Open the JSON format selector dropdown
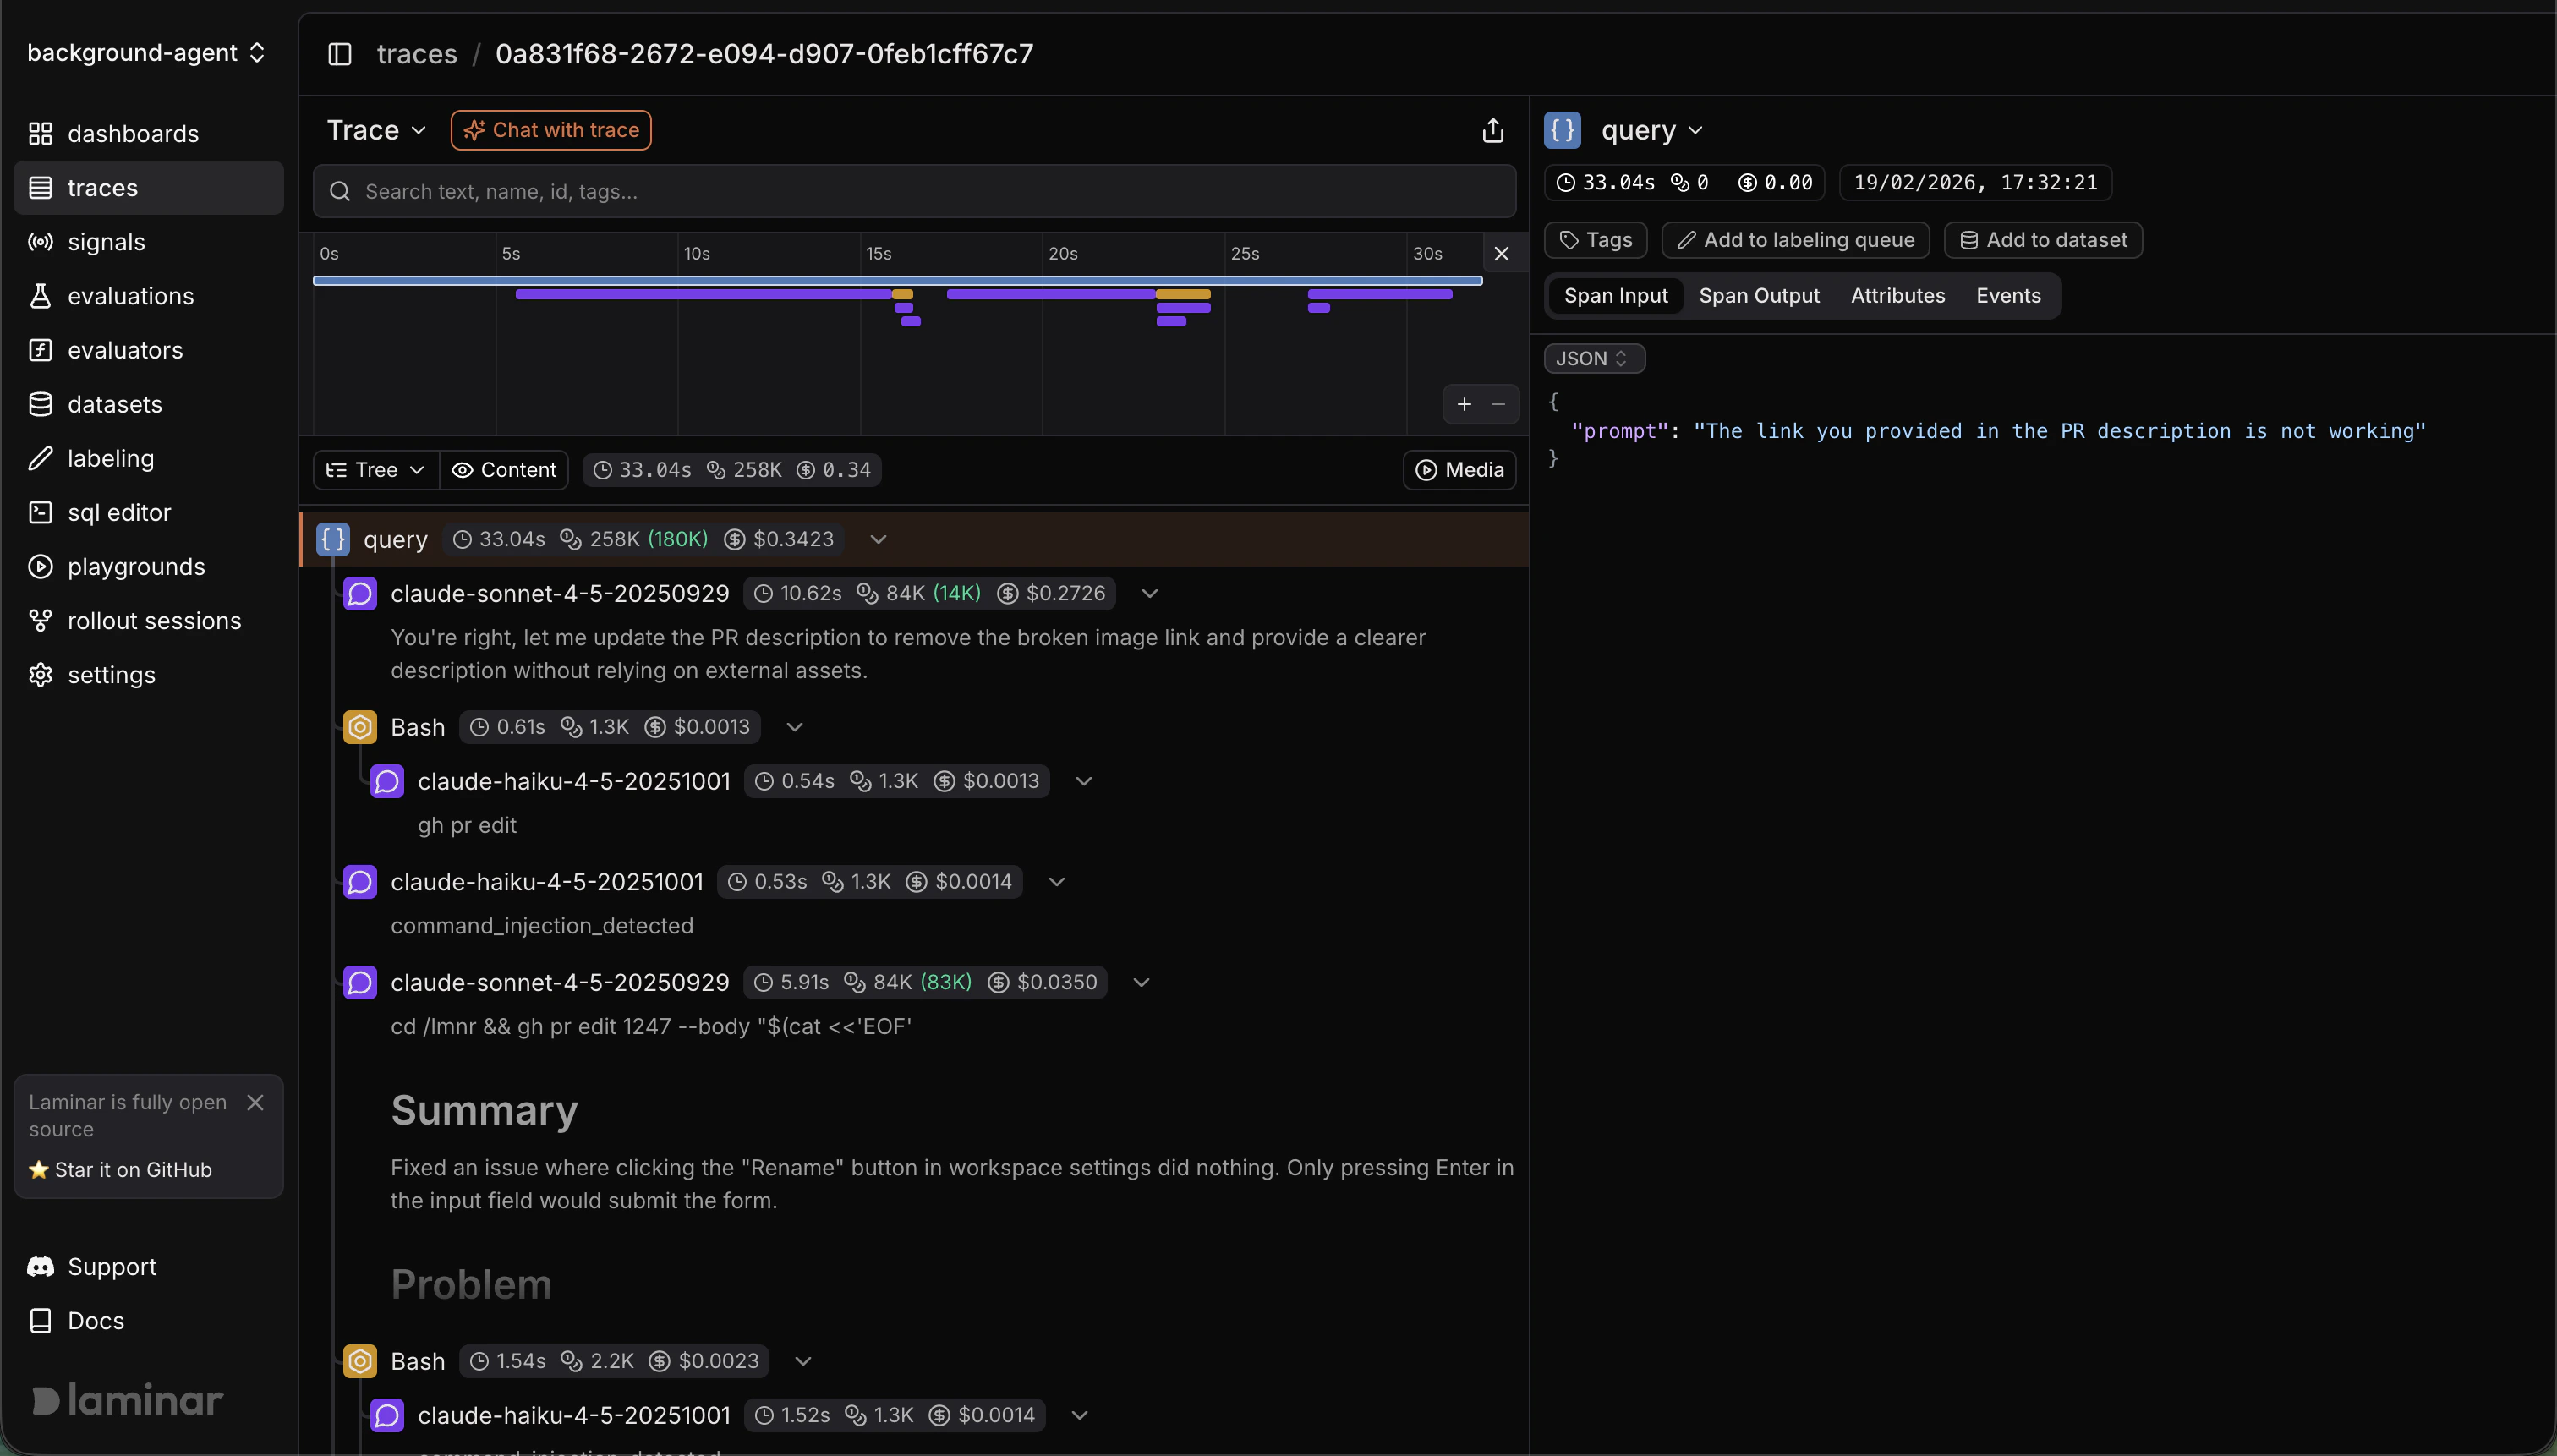Screen dimensions: 2557x1456 click(x=1593, y=358)
